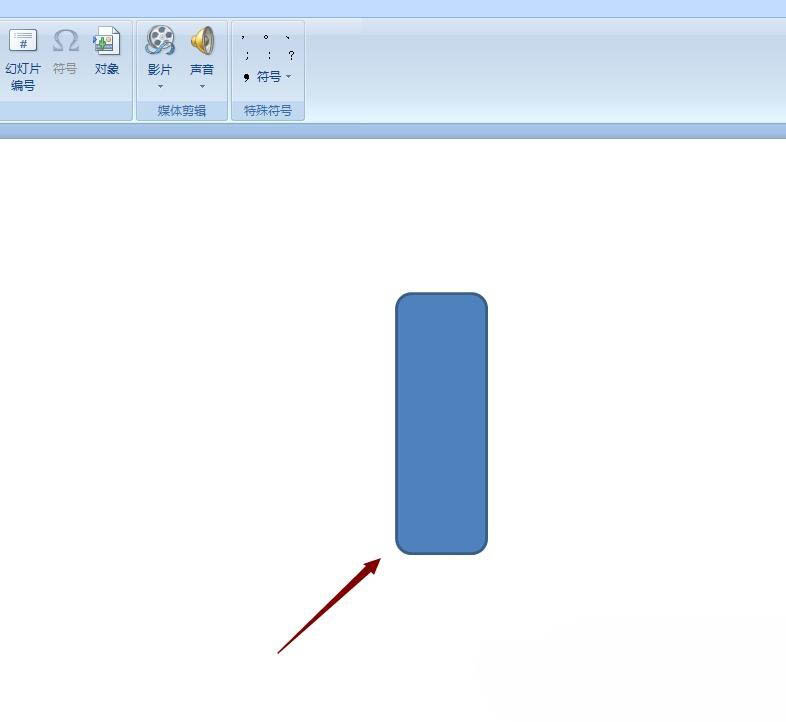Click the greyed-out Ω 符号 symbol icon

(65, 41)
